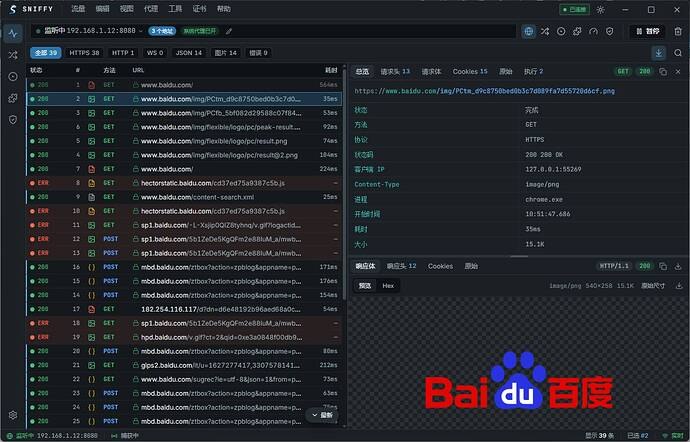Toggle the green system proxy enabled badge
This screenshot has width=690, height=442.
point(200,31)
